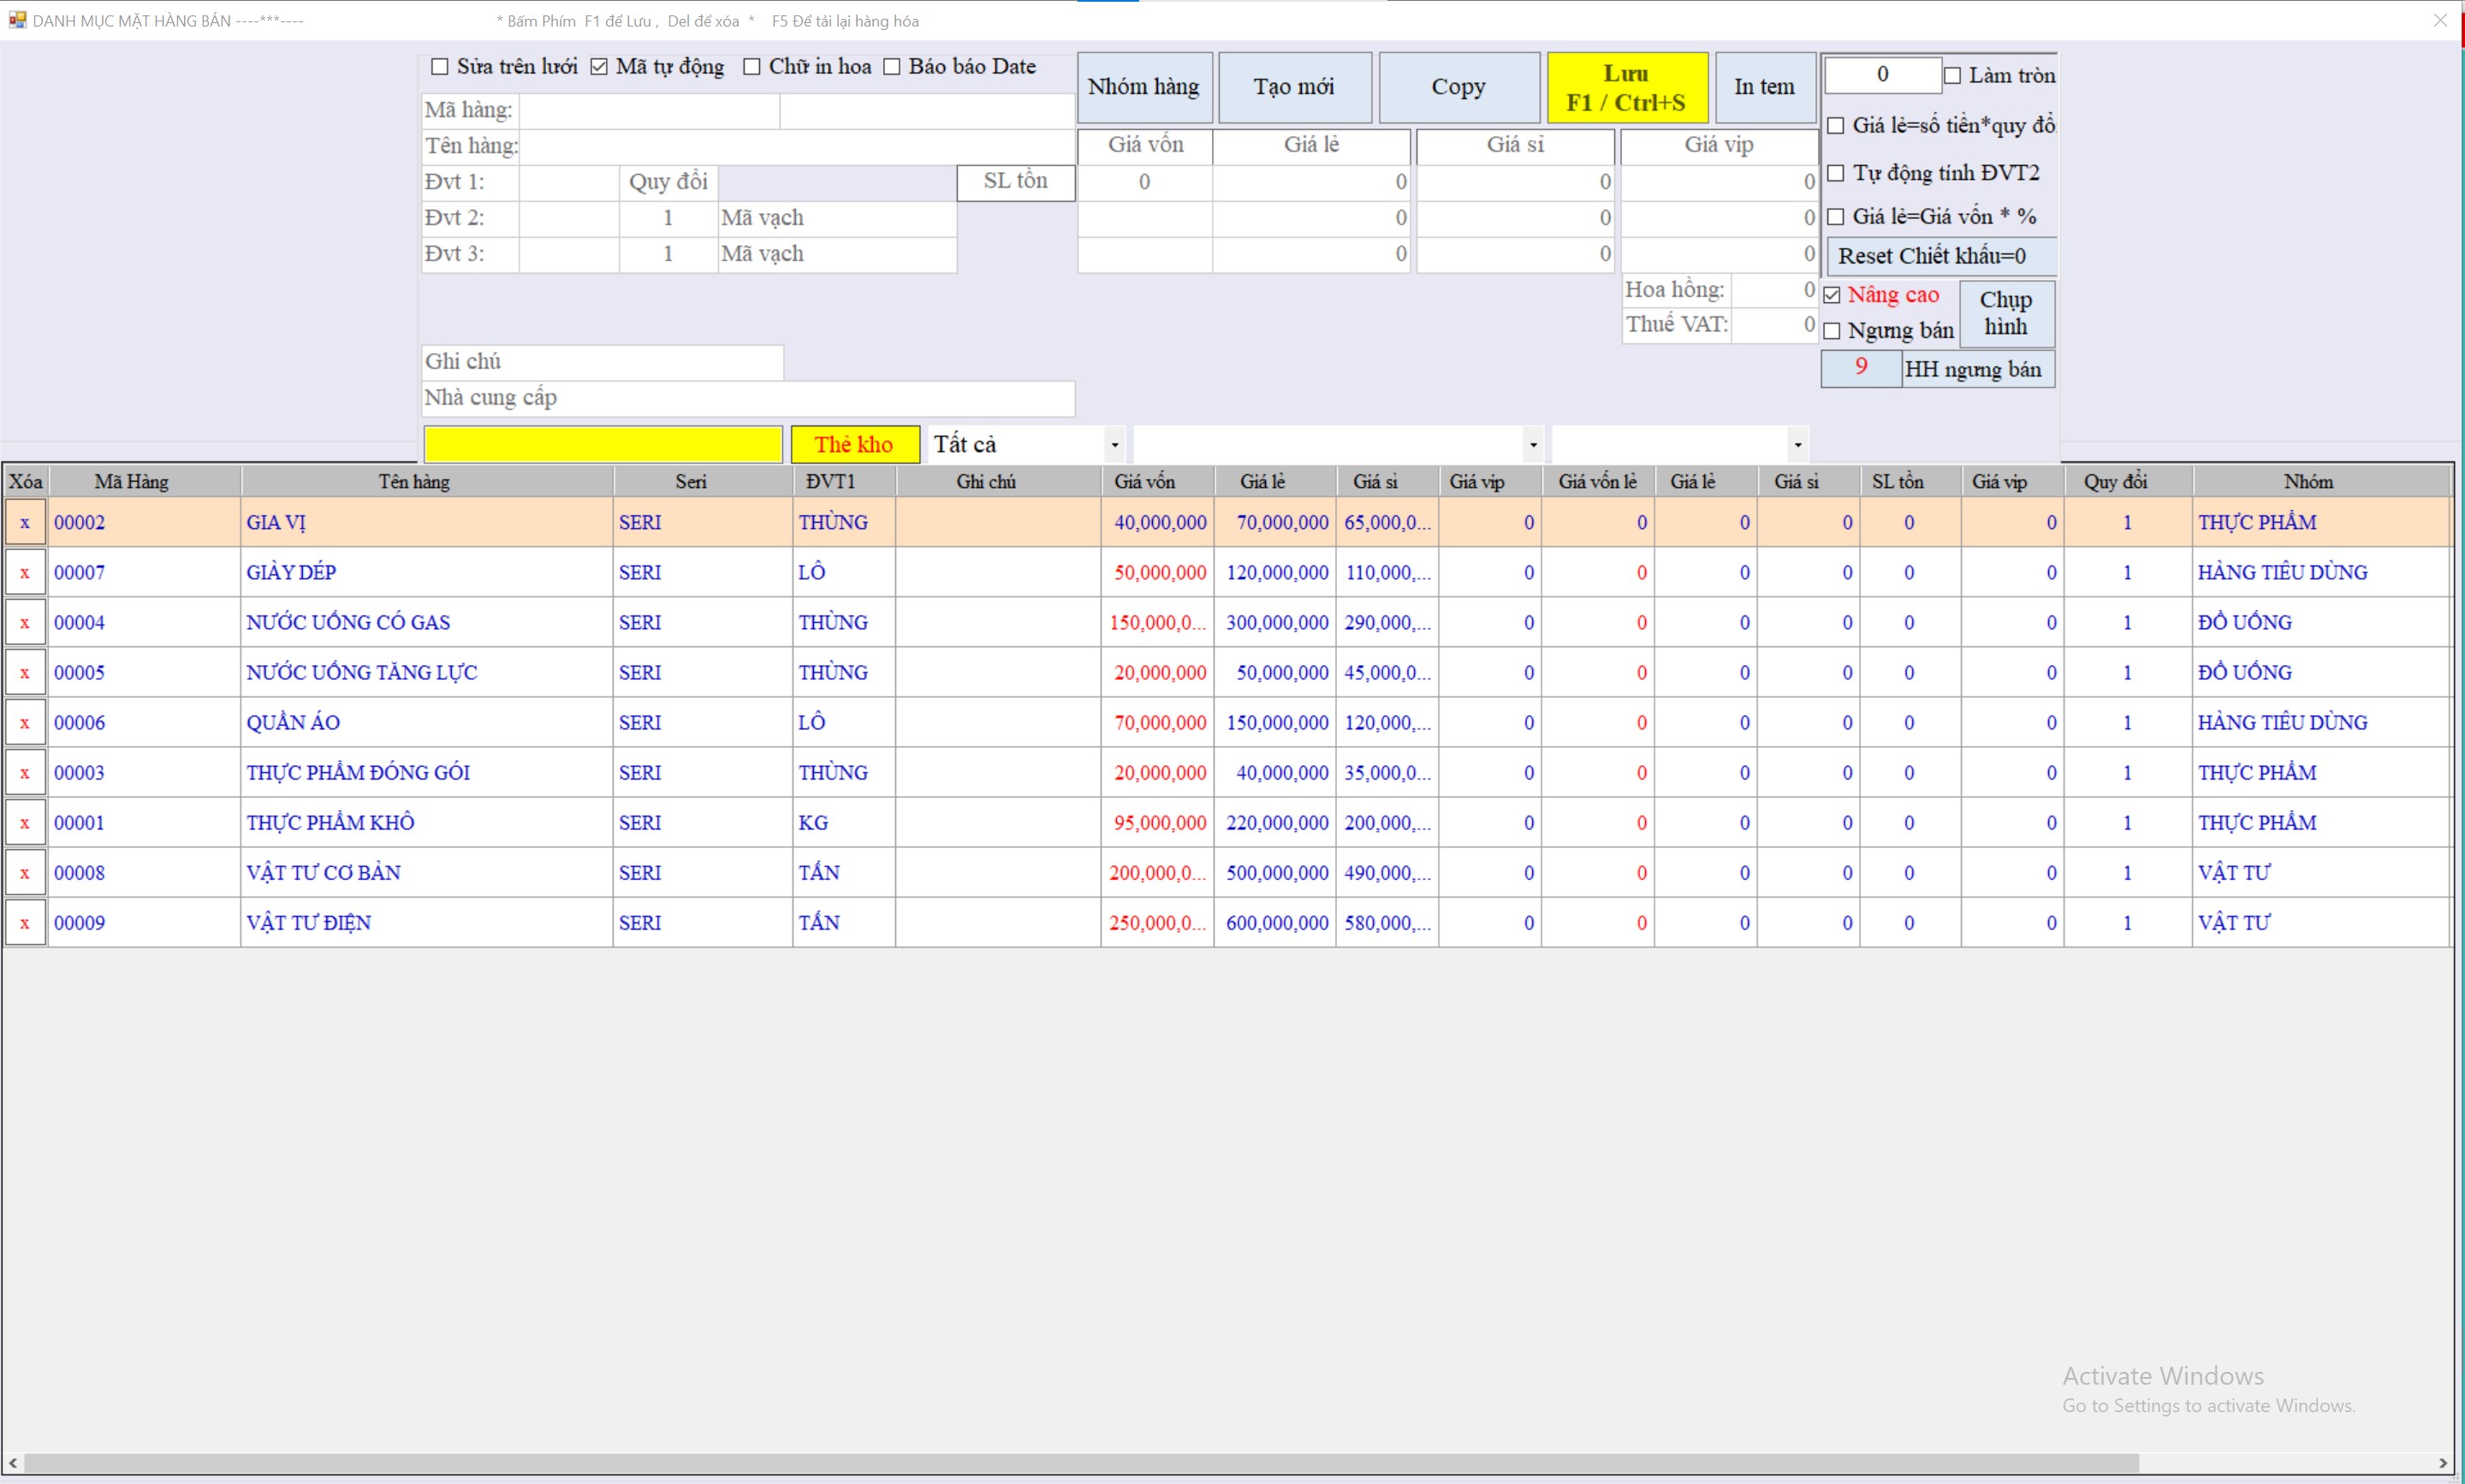This screenshot has width=2465, height=1484.
Task: Toggle the Ngưng bán checkbox
Action: 1832,331
